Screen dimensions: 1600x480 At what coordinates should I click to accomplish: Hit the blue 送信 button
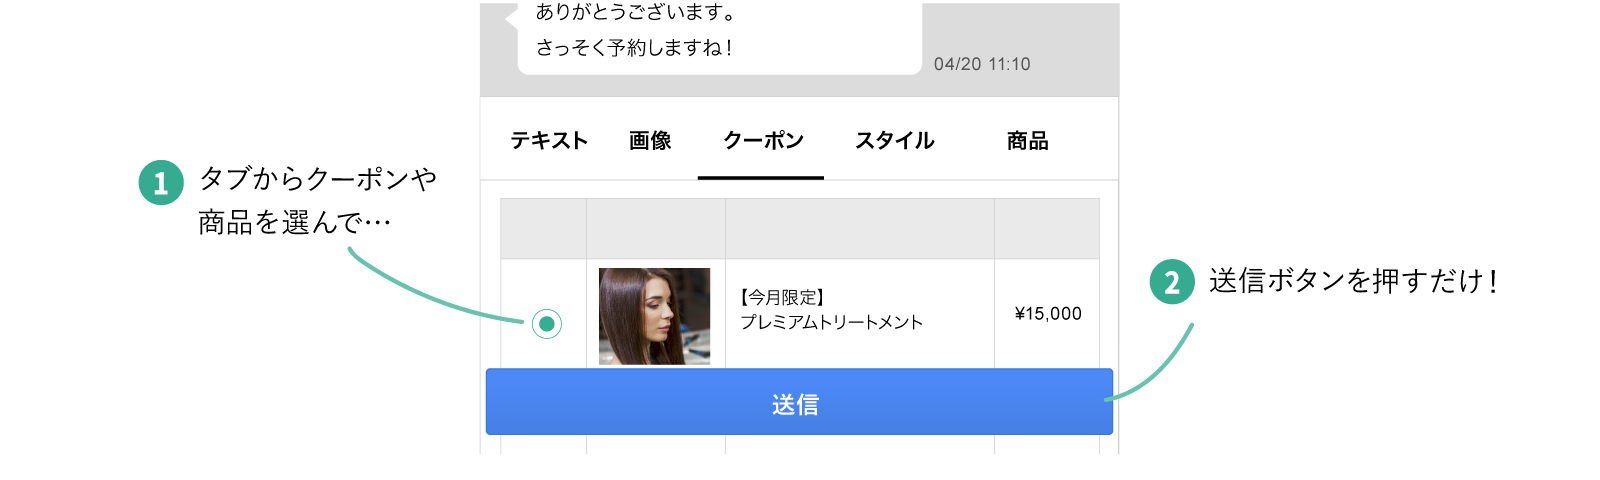click(799, 402)
